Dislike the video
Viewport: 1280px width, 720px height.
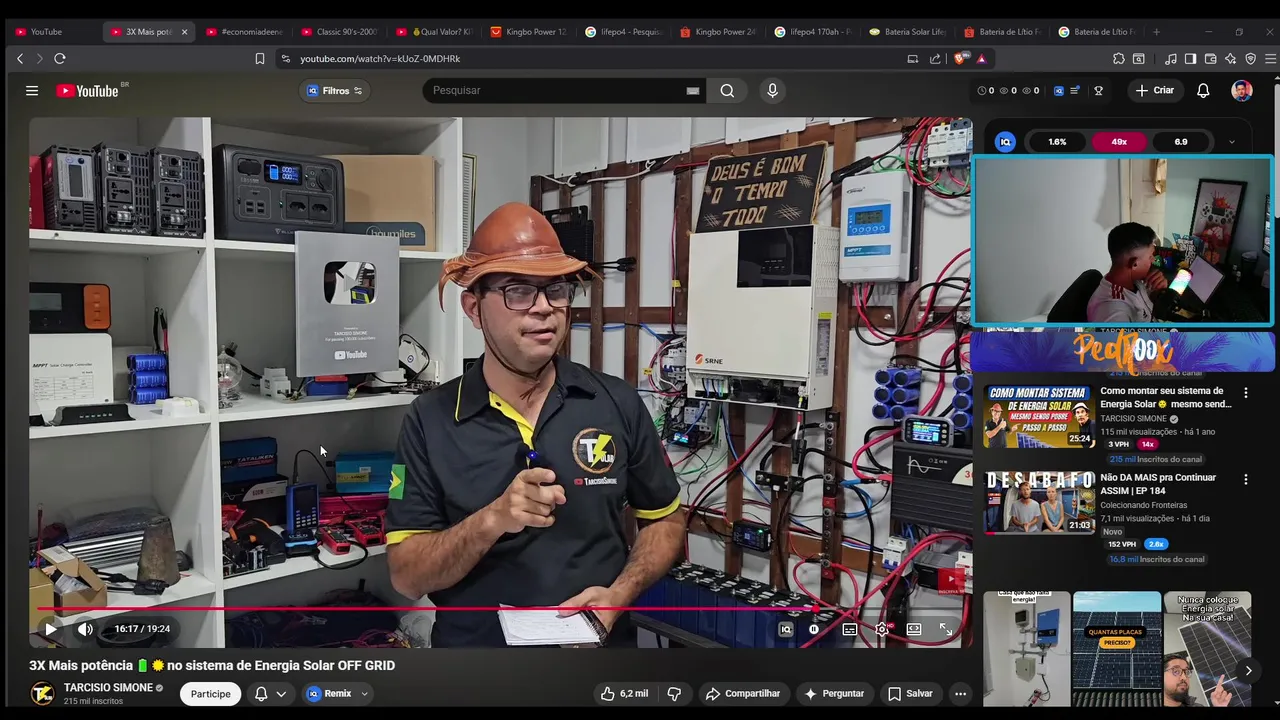tap(674, 693)
